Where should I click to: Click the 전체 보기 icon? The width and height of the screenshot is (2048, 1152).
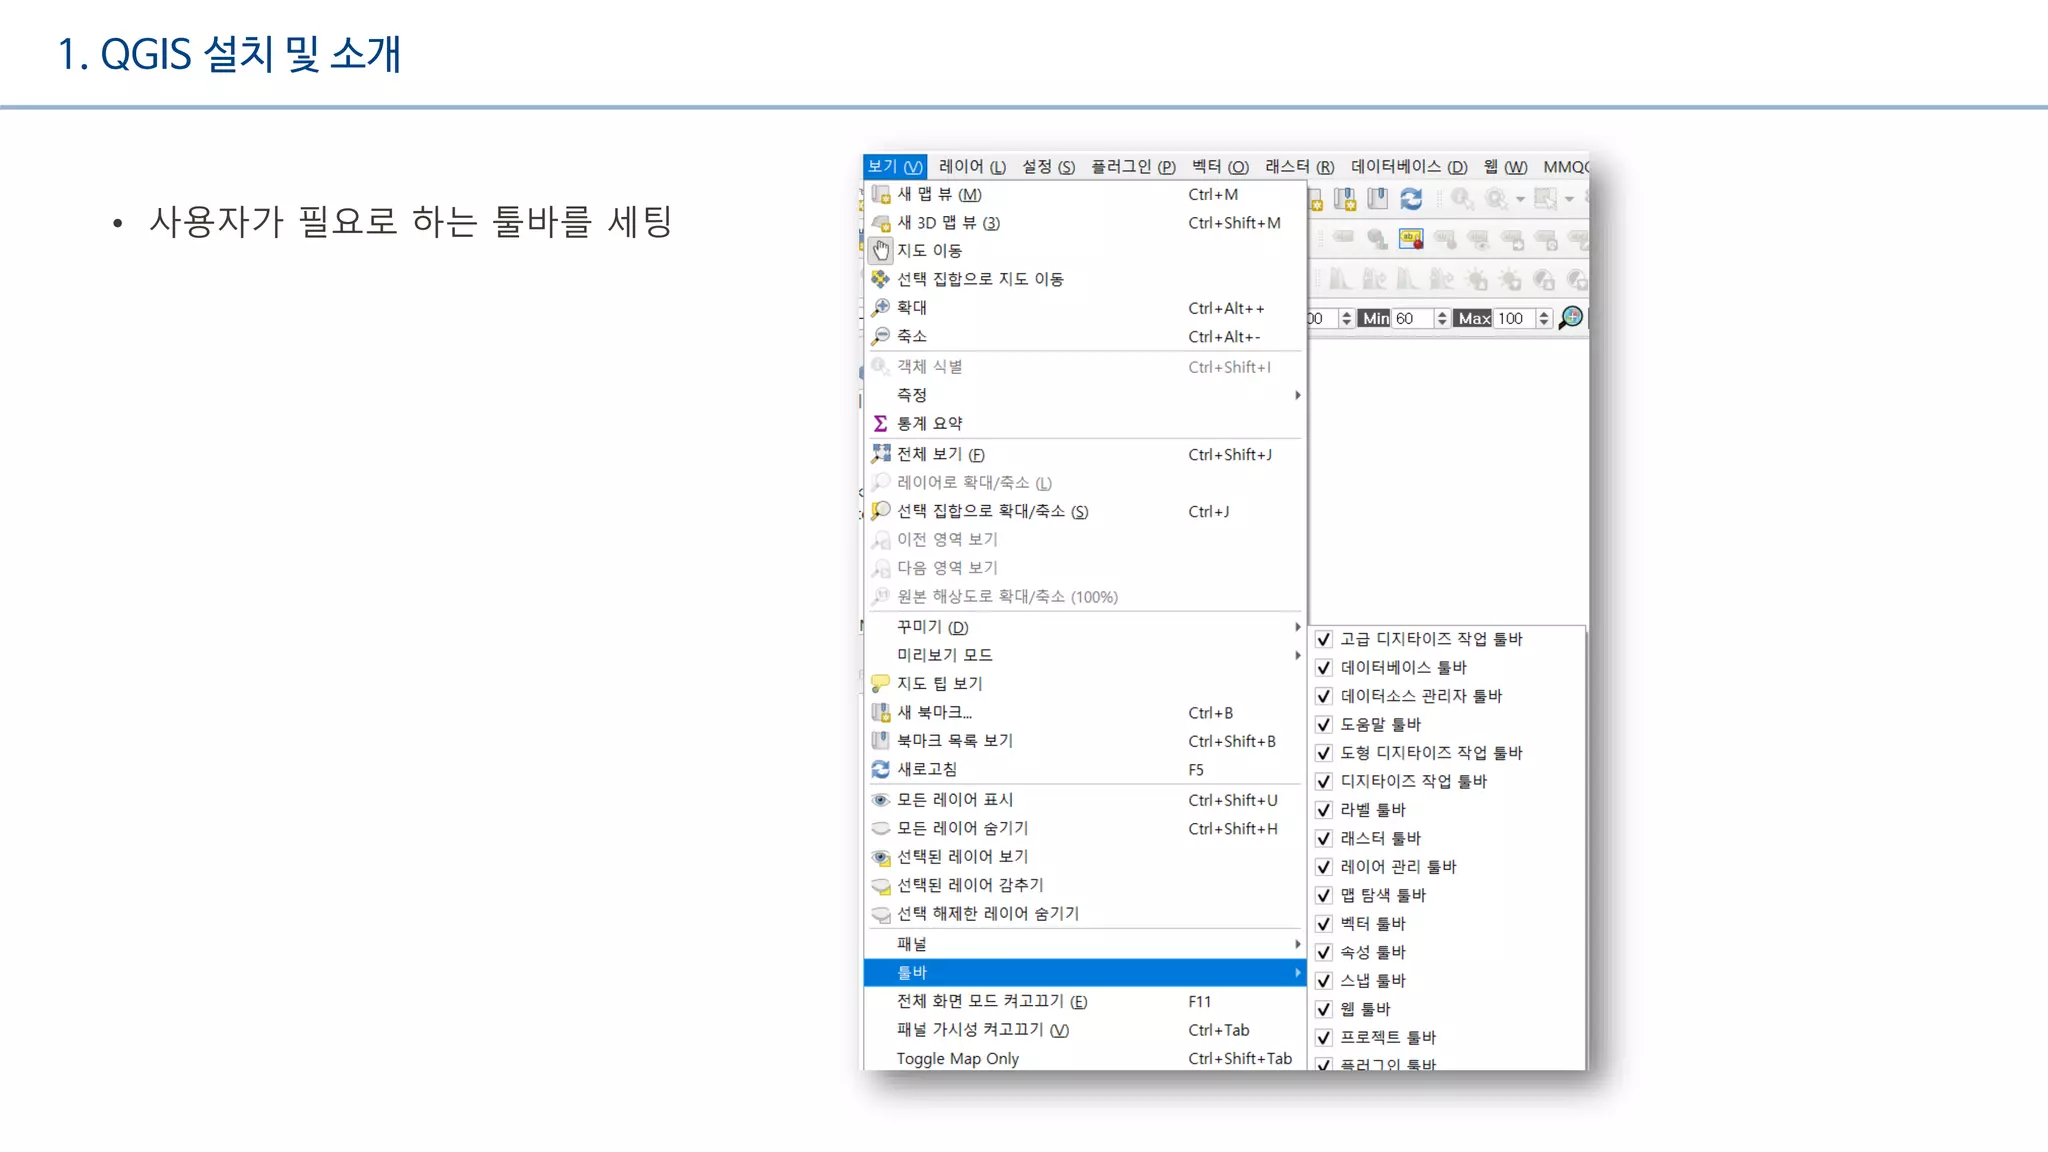click(880, 454)
